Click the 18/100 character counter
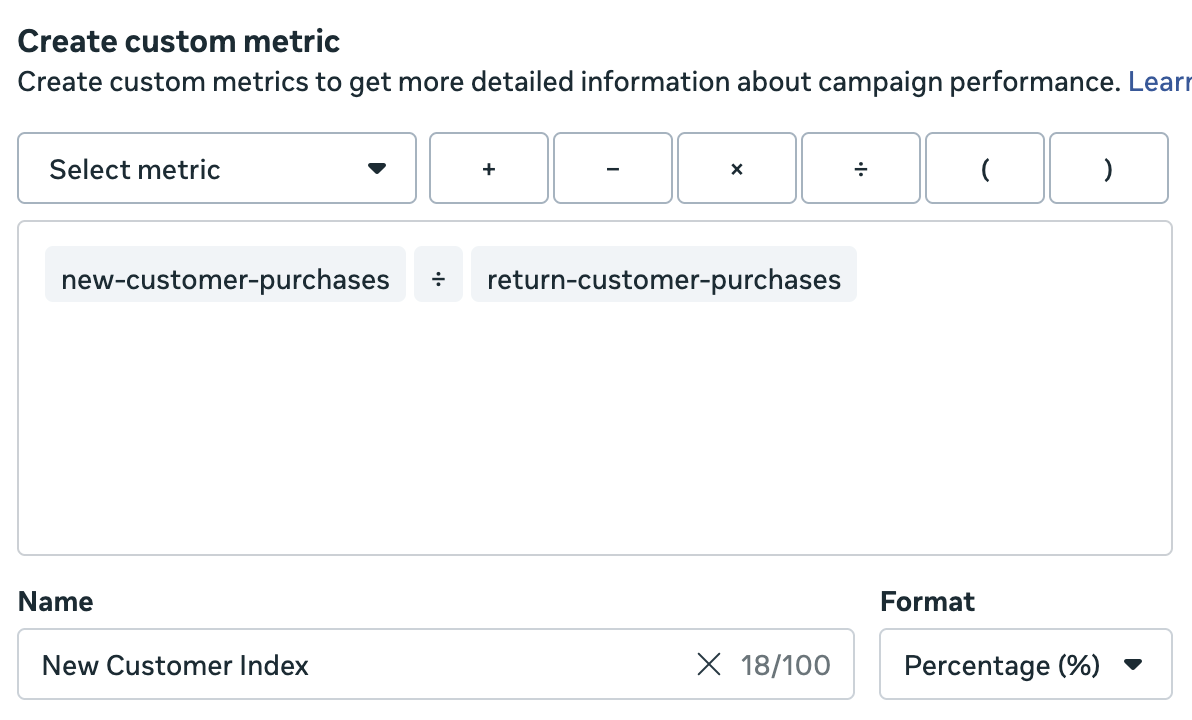 pos(785,665)
